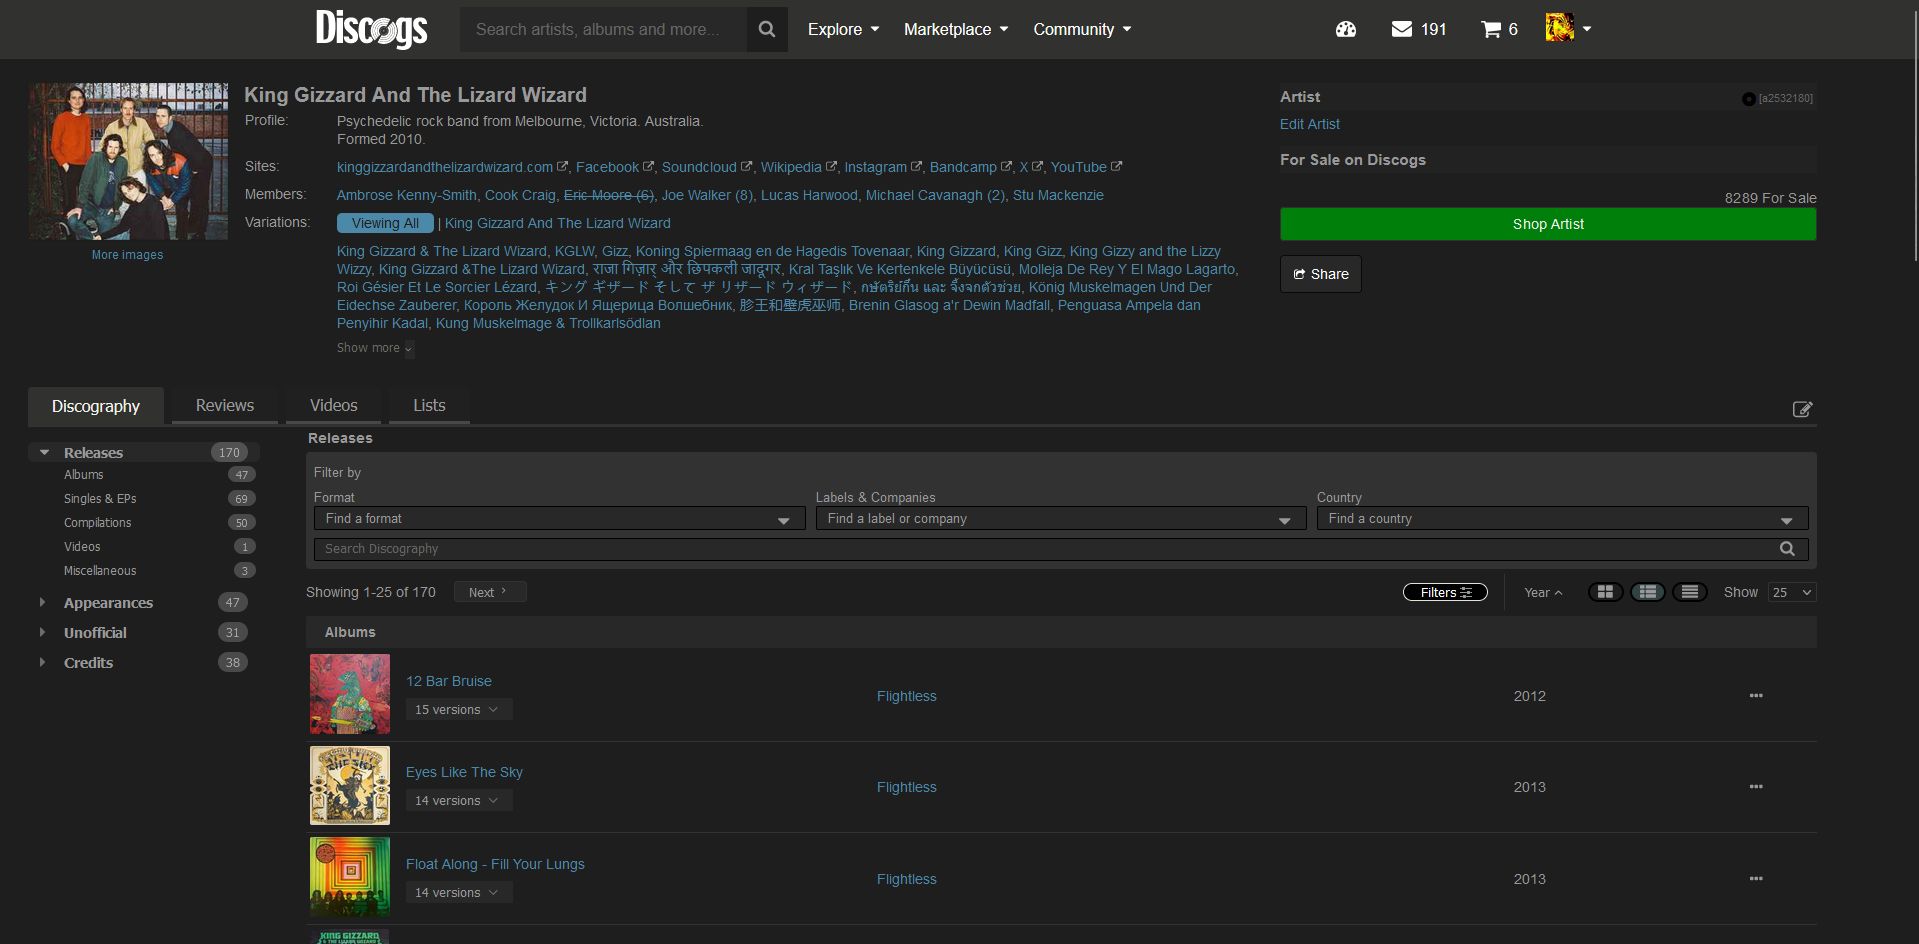Filter releases by Videos in sidebar

click(82, 547)
